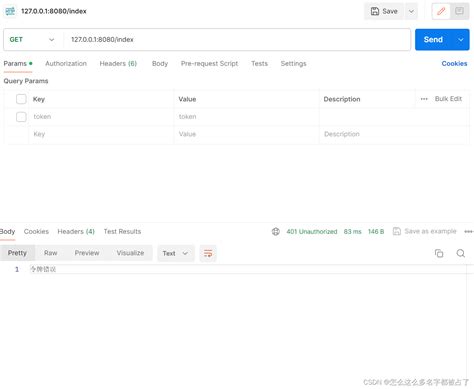Switch to the request Body tab
Viewport: 474px width, 389px height.
tap(160, 64)
